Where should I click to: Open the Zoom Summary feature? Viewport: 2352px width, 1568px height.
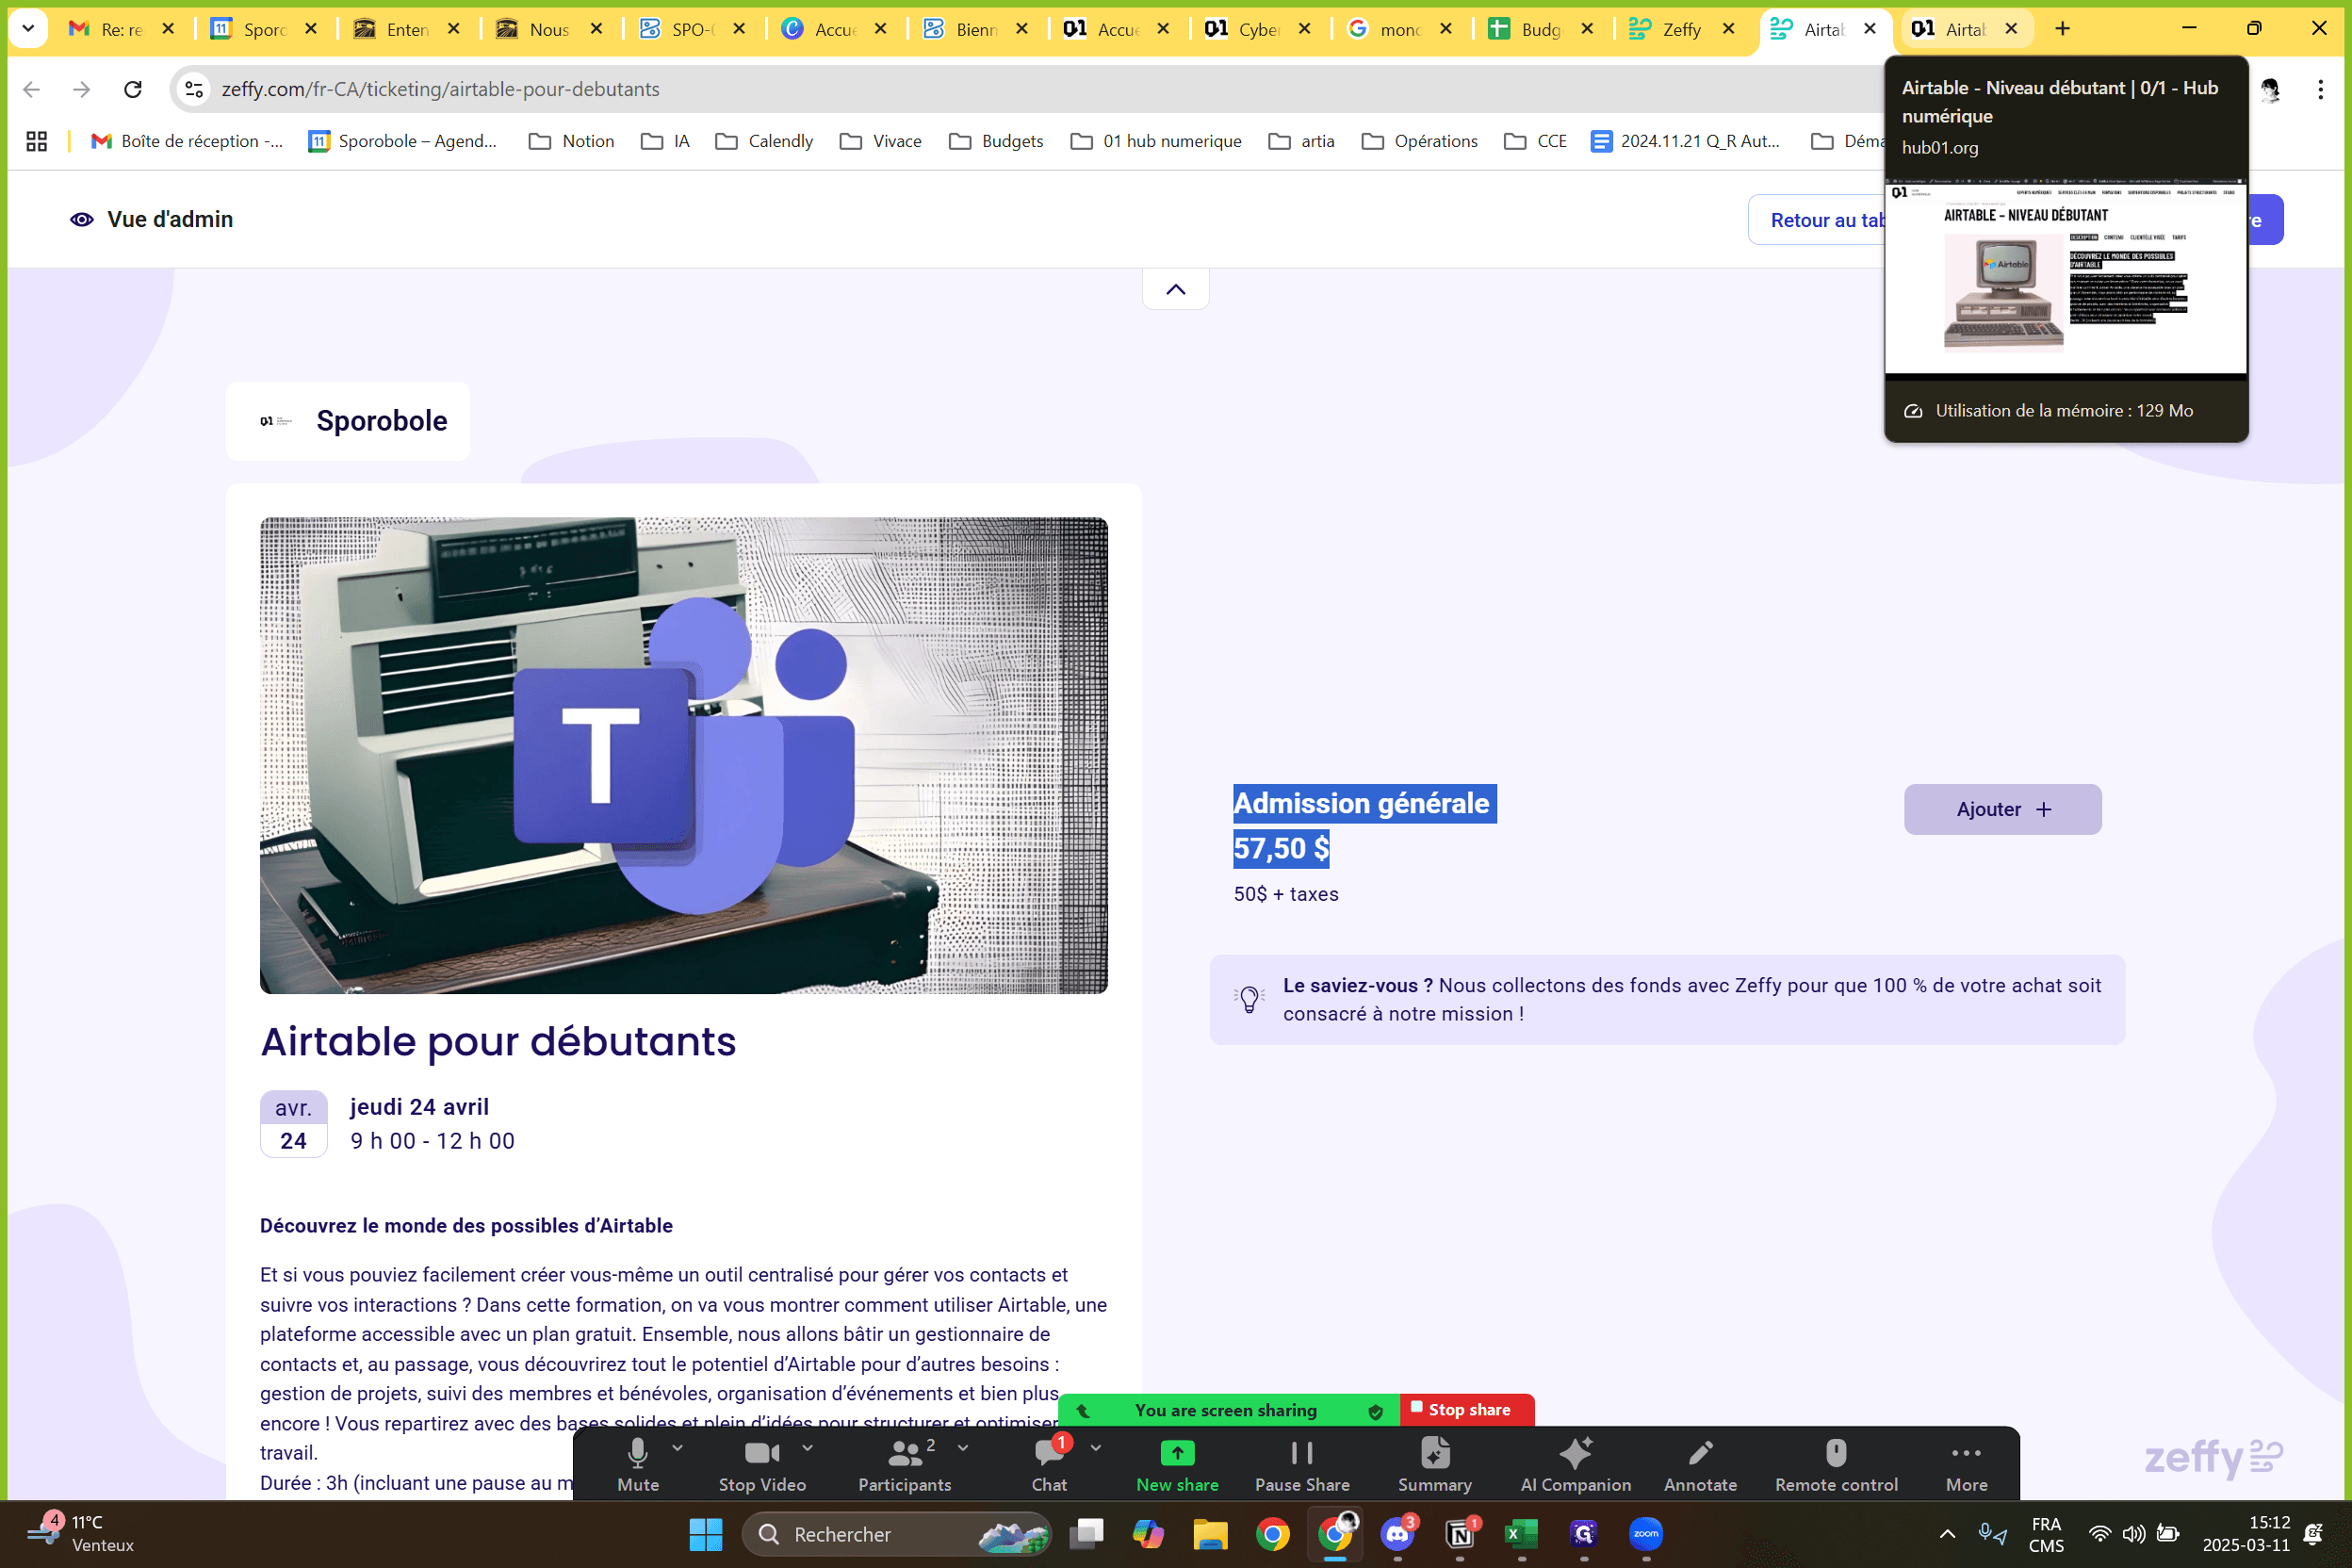click(1434, 1463)
